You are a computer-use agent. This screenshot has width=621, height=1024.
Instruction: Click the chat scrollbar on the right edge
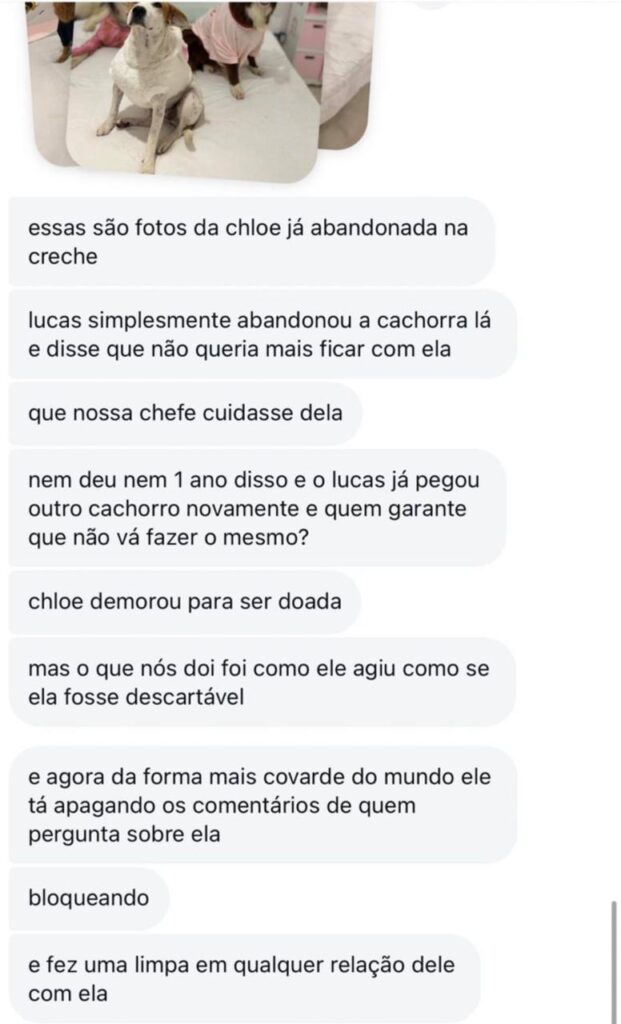[614, 960]
